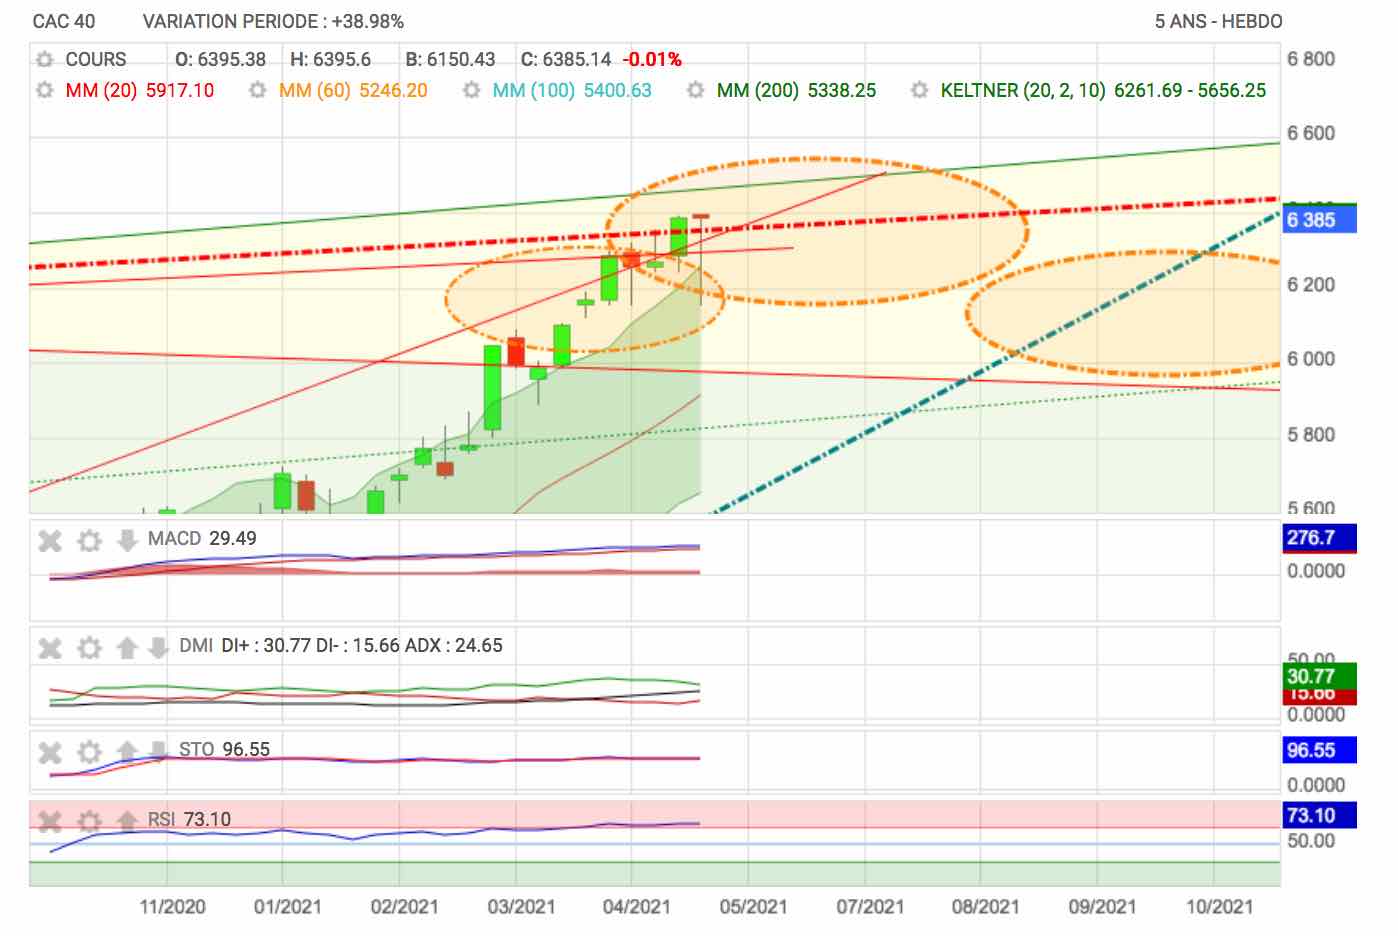
Task: Remove the STO indicator panel
Action: pyautogui.click(x=50, y=752)
